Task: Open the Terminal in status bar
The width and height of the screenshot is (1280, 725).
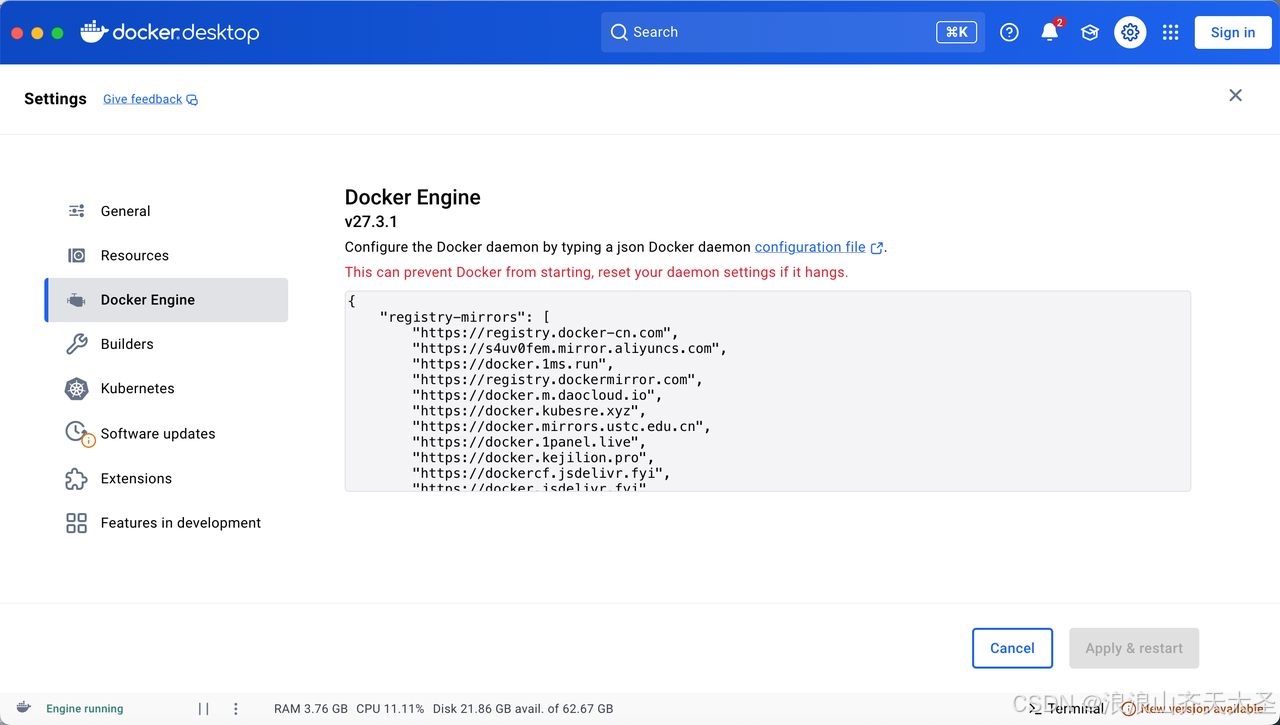Action: [1067, 708]
